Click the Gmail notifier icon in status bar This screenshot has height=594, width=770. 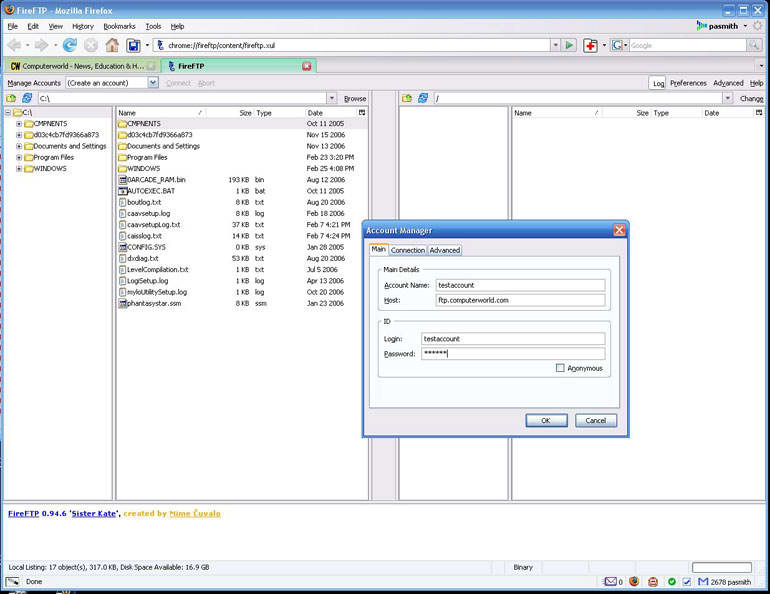703,582
